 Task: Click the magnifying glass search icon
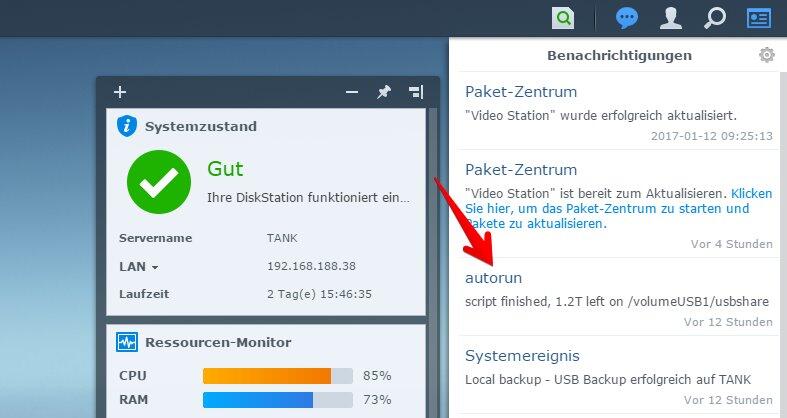click(x=715, y=18)
